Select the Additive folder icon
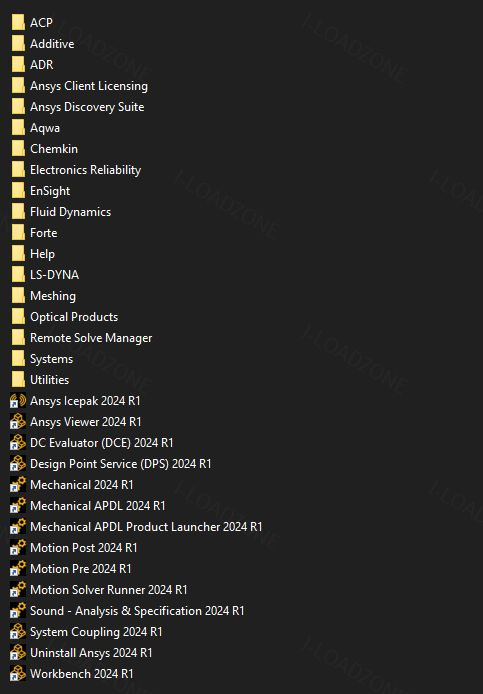The width and height of the screenshot is (483, 694). point(18,44)
